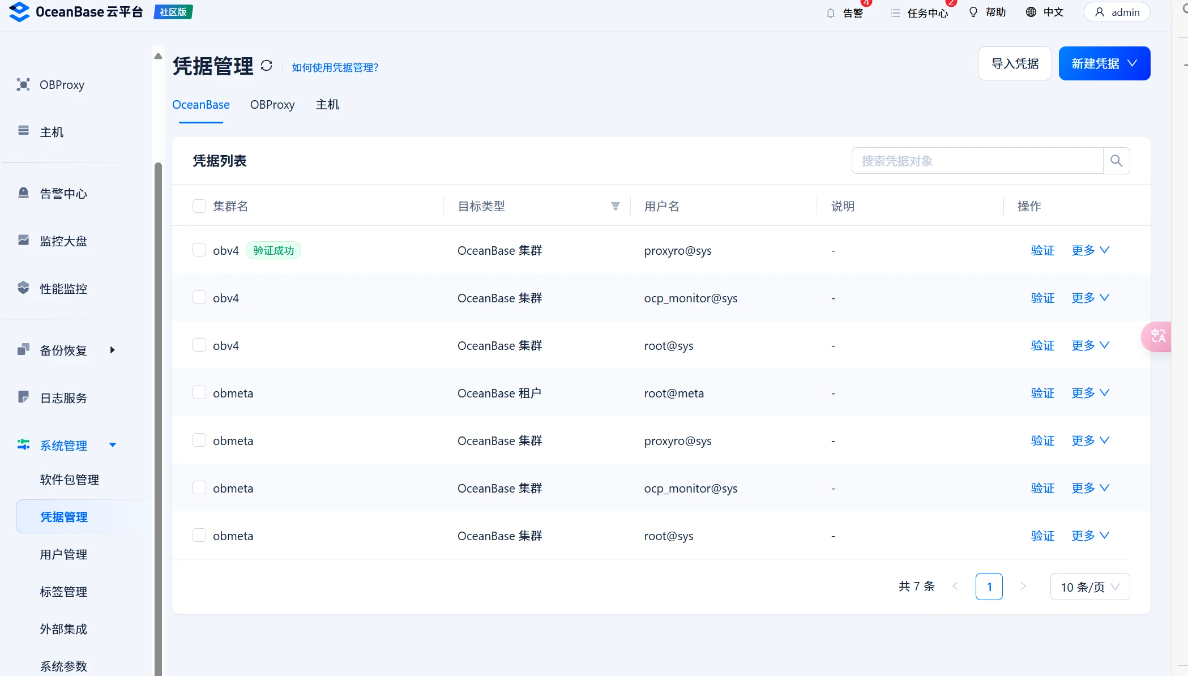Open 任务中心 list icon in header
Viewport: 1188px width, 676px height.
(895, 13)
